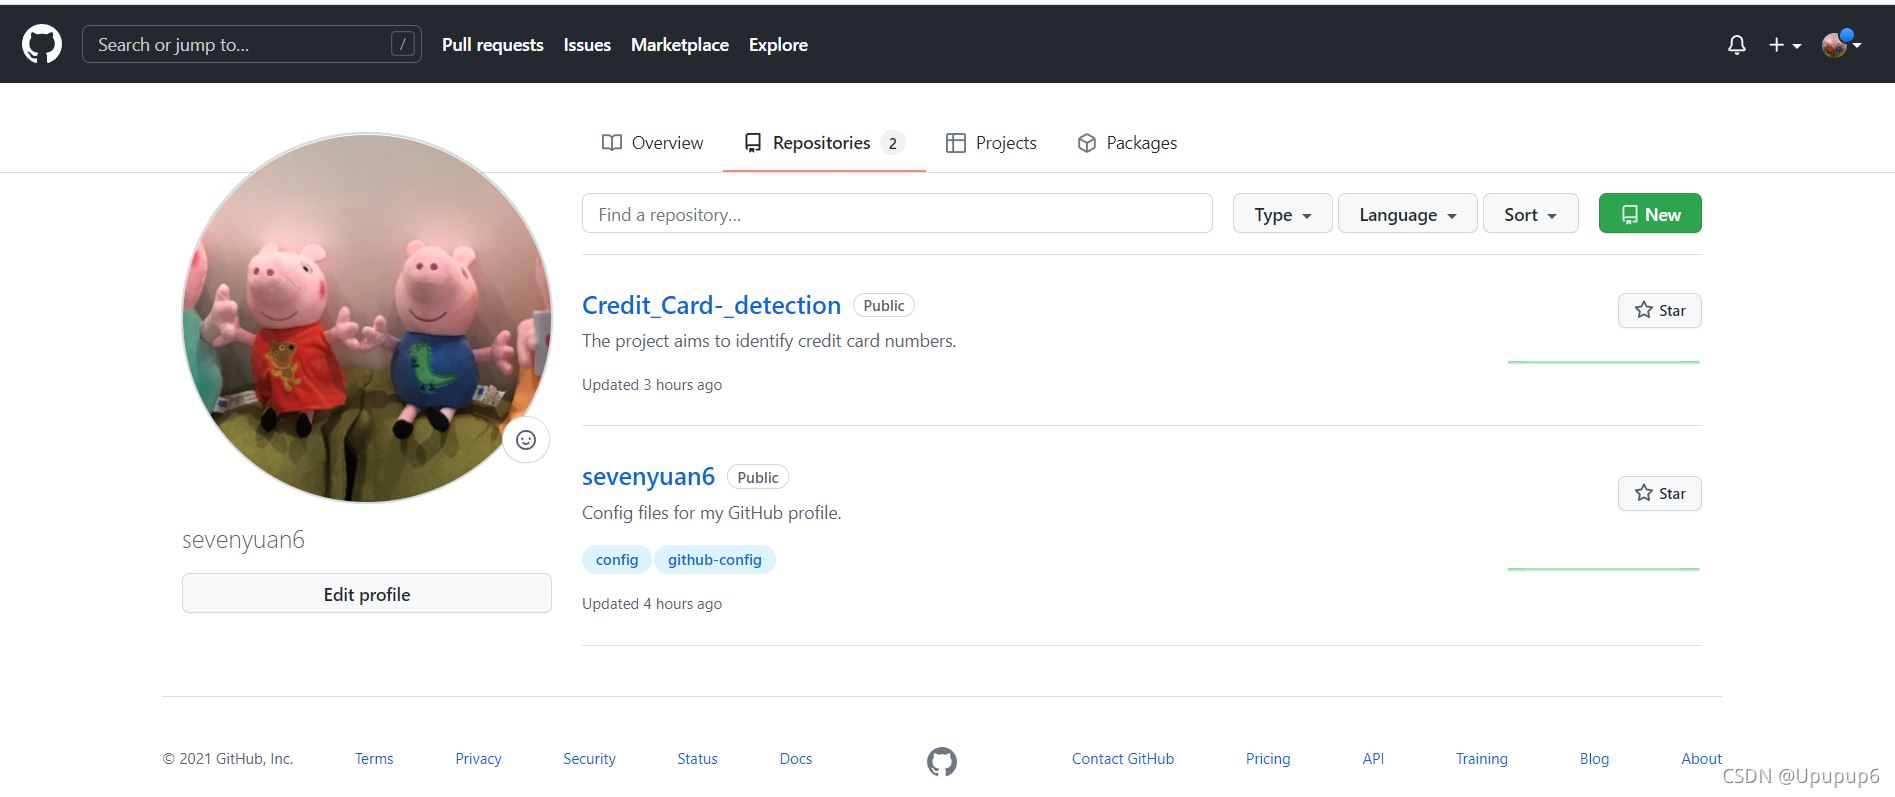
Task: Expand the Language filter dropdown
Action: pyautogui.click(x=1407, y=214)
